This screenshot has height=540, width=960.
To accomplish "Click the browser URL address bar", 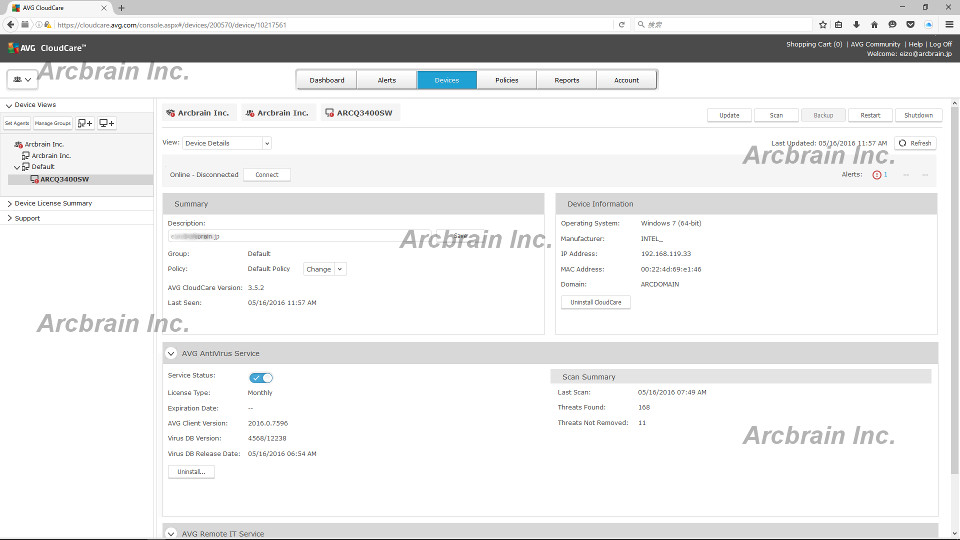I will (x=334, y=24).
